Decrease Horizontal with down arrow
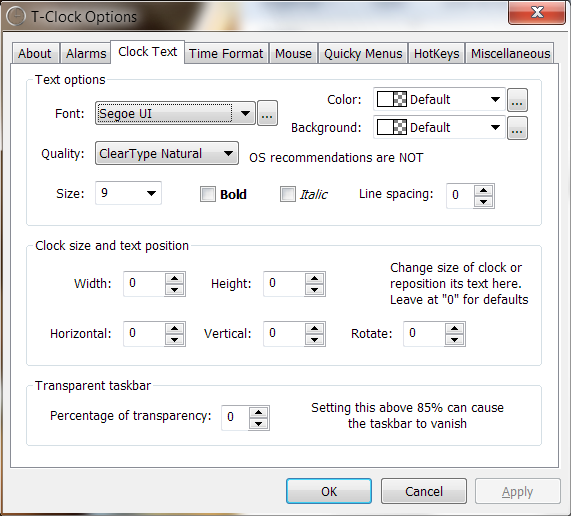The width and height of the screenshot is (571, 516). pyautogui.click(x=175, y=340)
